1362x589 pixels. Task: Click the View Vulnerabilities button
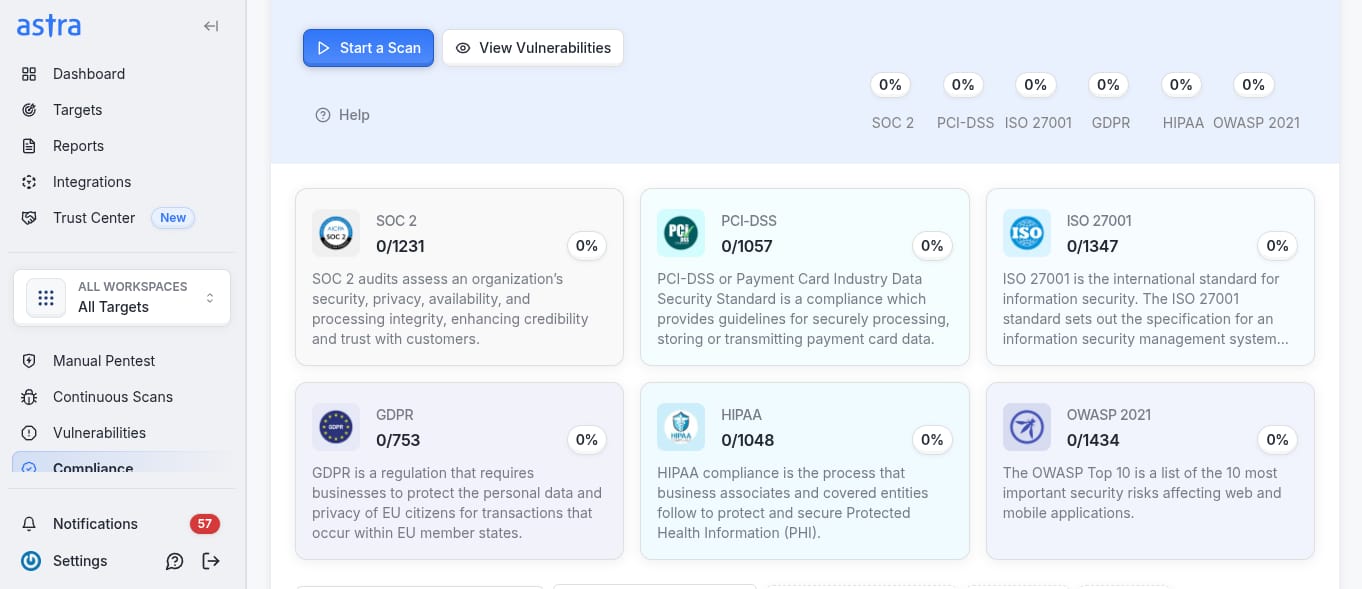533,48
